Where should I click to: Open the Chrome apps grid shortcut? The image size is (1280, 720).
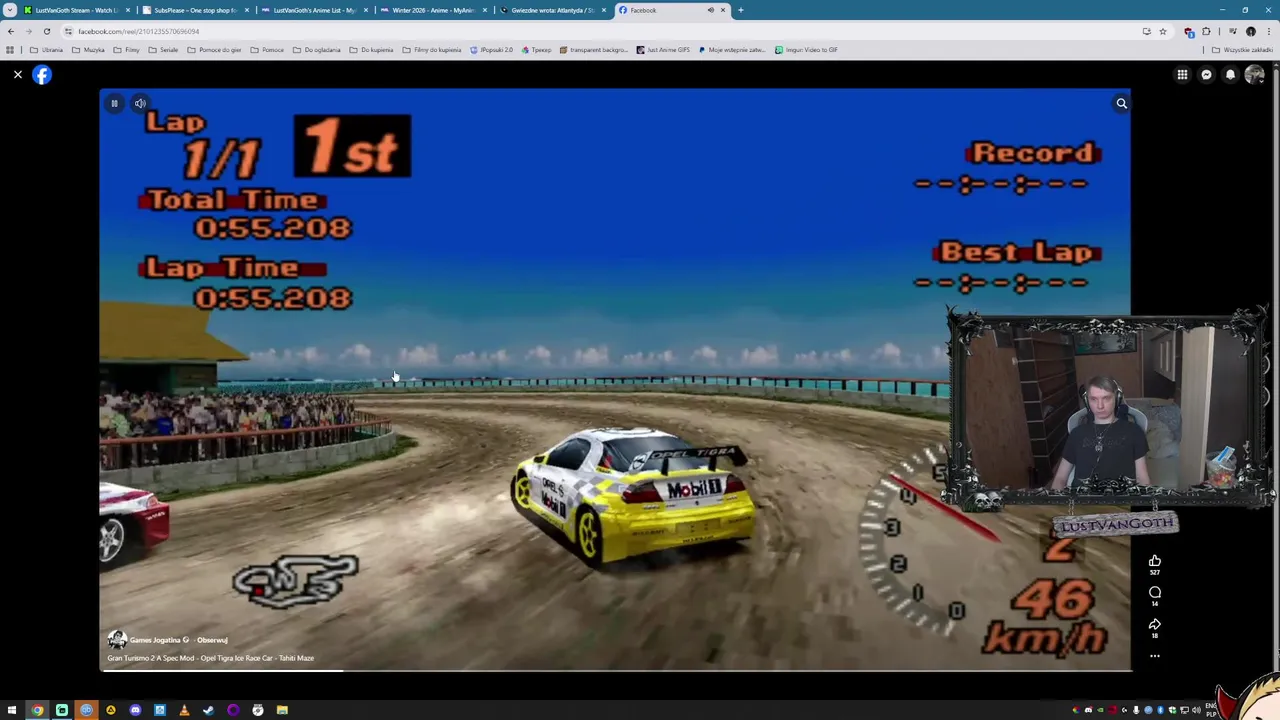pos(10,50)
